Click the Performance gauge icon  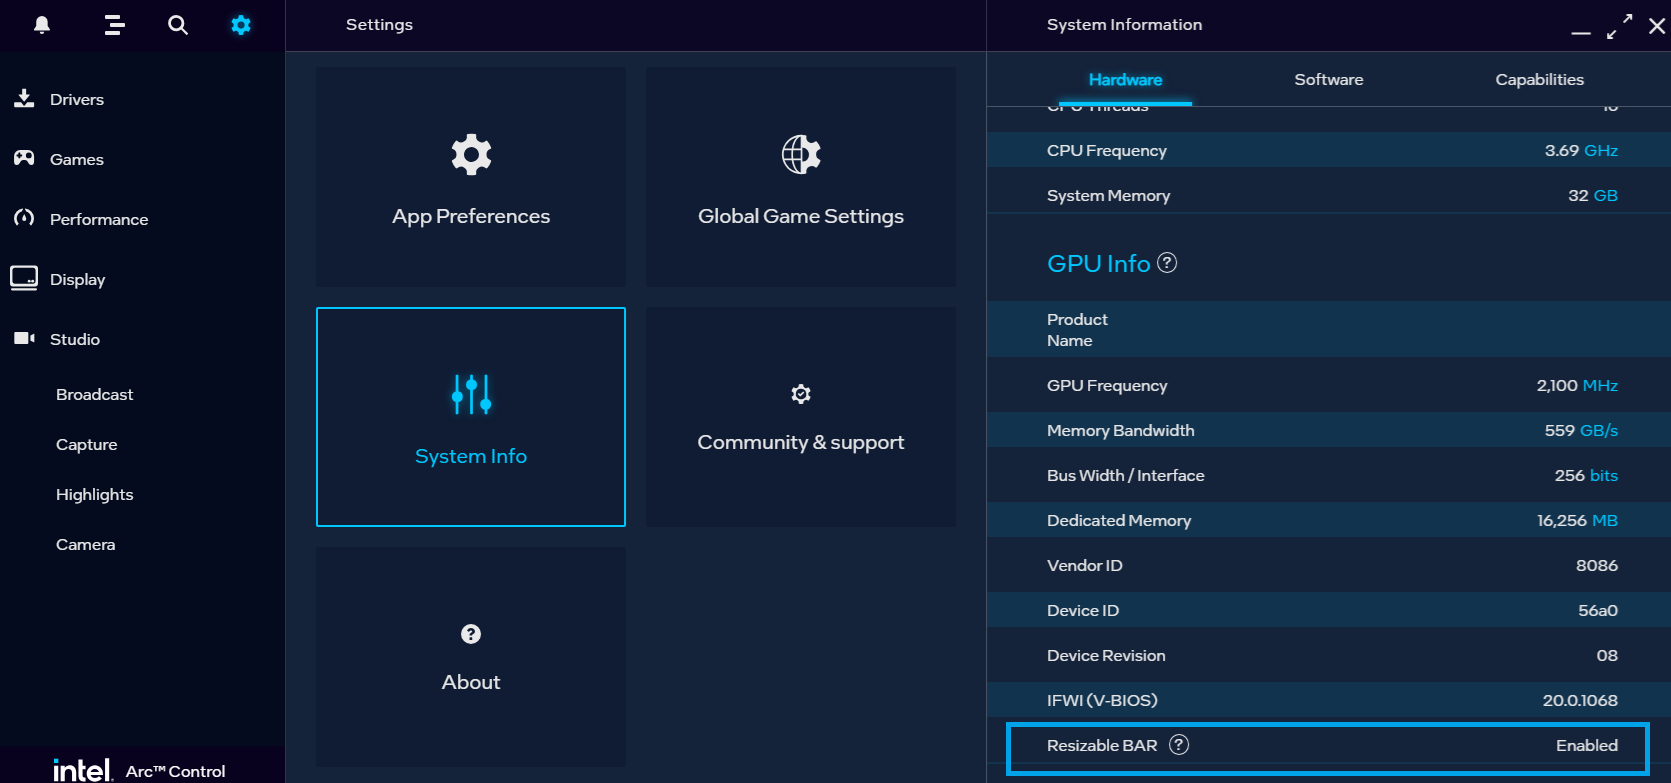click(x=24, y=218)
